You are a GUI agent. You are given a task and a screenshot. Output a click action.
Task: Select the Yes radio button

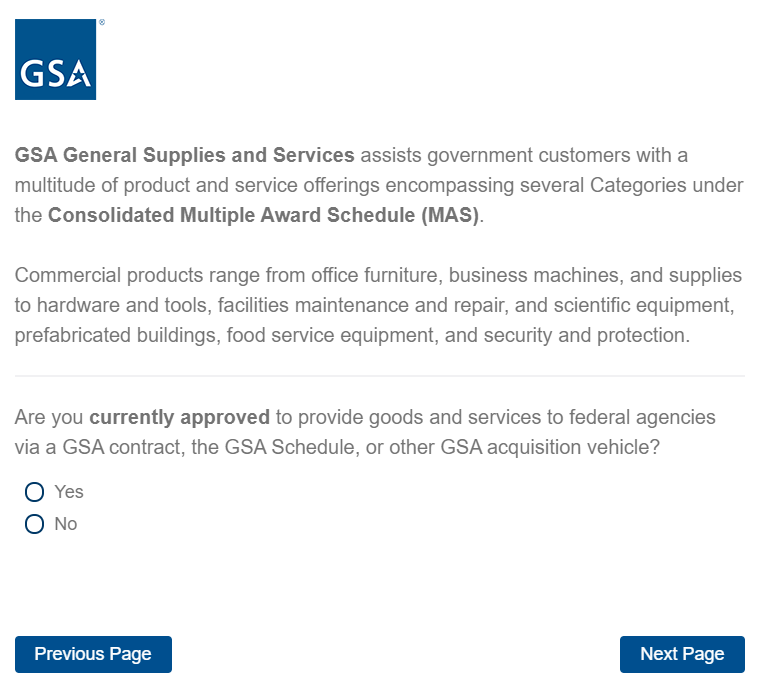(35, 492)
